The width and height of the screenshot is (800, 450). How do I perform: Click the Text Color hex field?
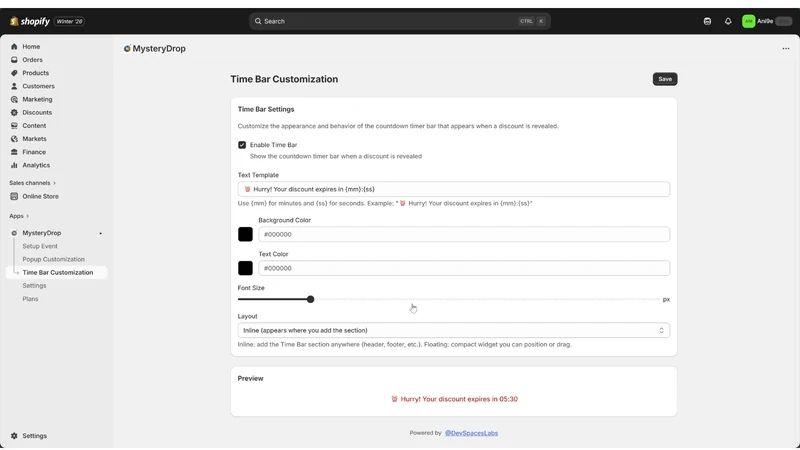(464, 268)
